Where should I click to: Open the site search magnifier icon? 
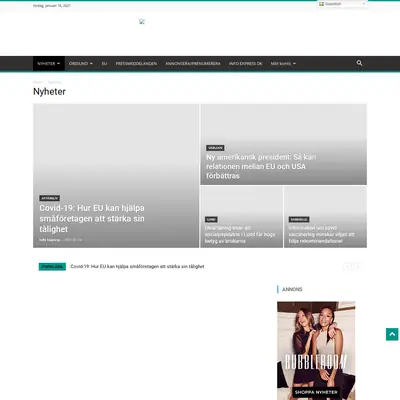click(359, 63)
